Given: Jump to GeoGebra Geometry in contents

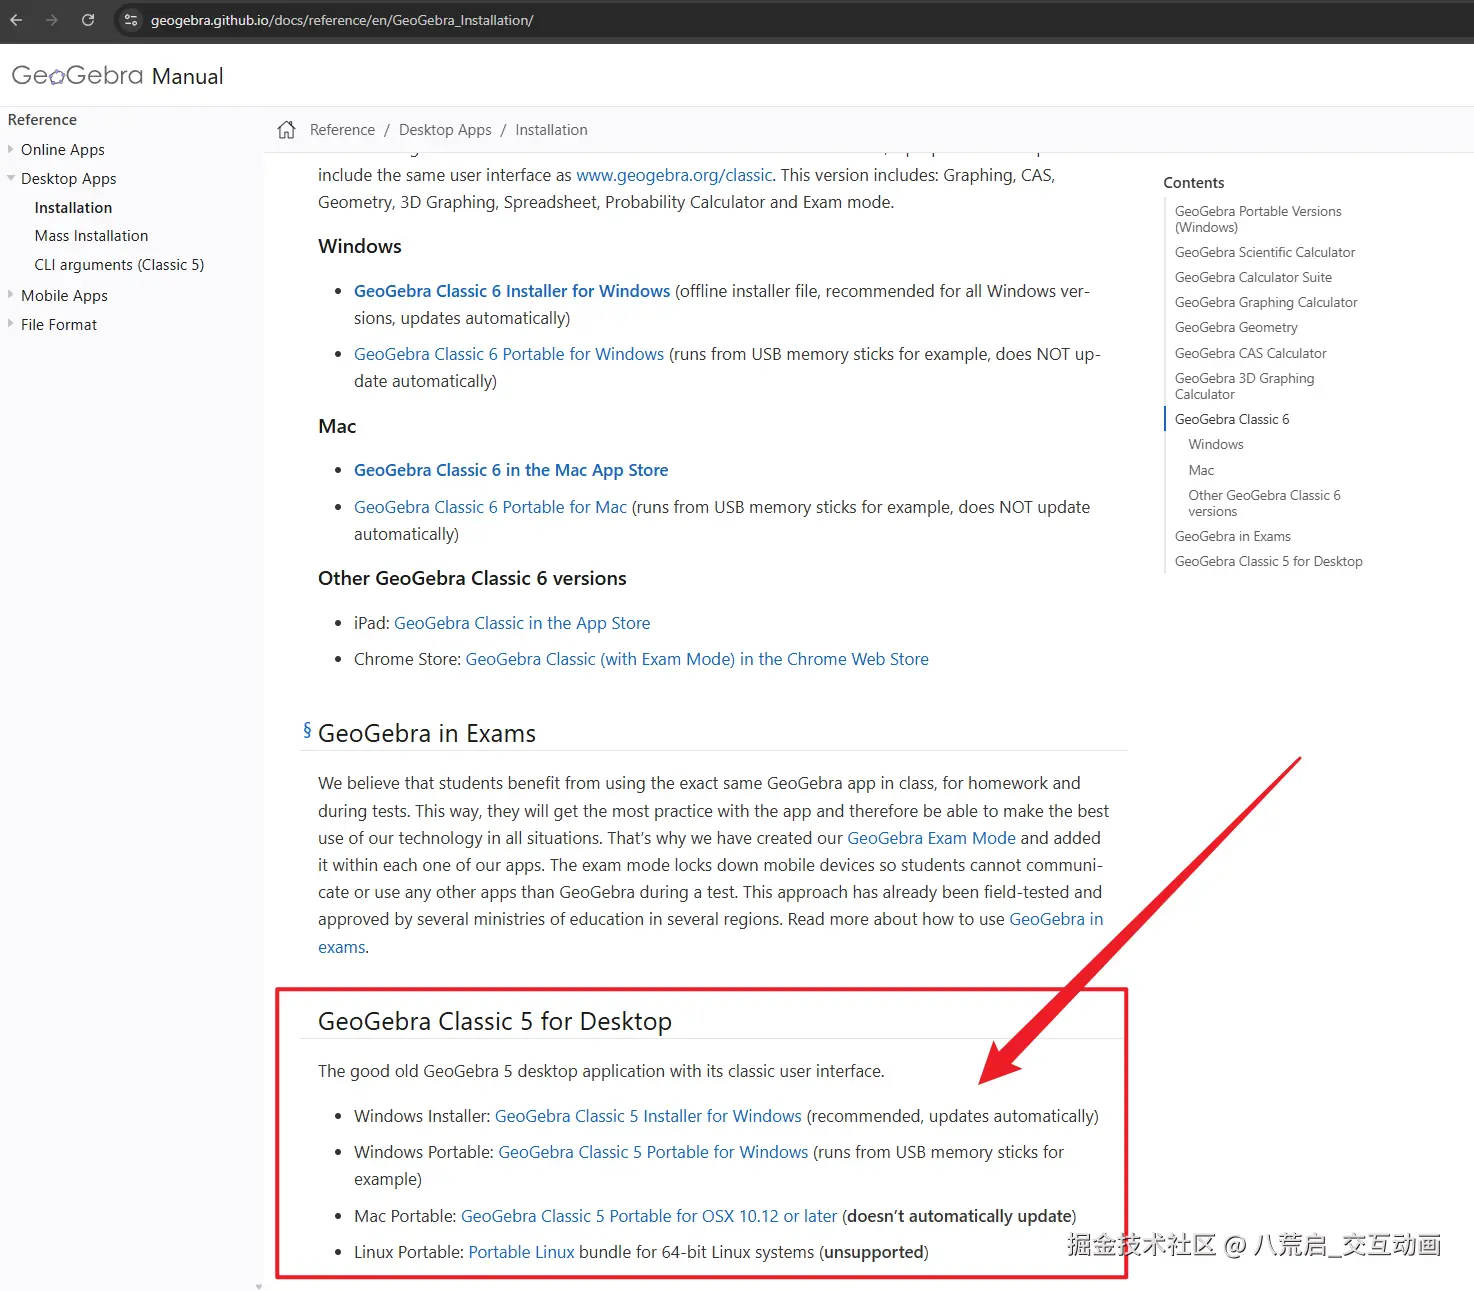Looking at the screenshot, I should tap(1236, 327).
